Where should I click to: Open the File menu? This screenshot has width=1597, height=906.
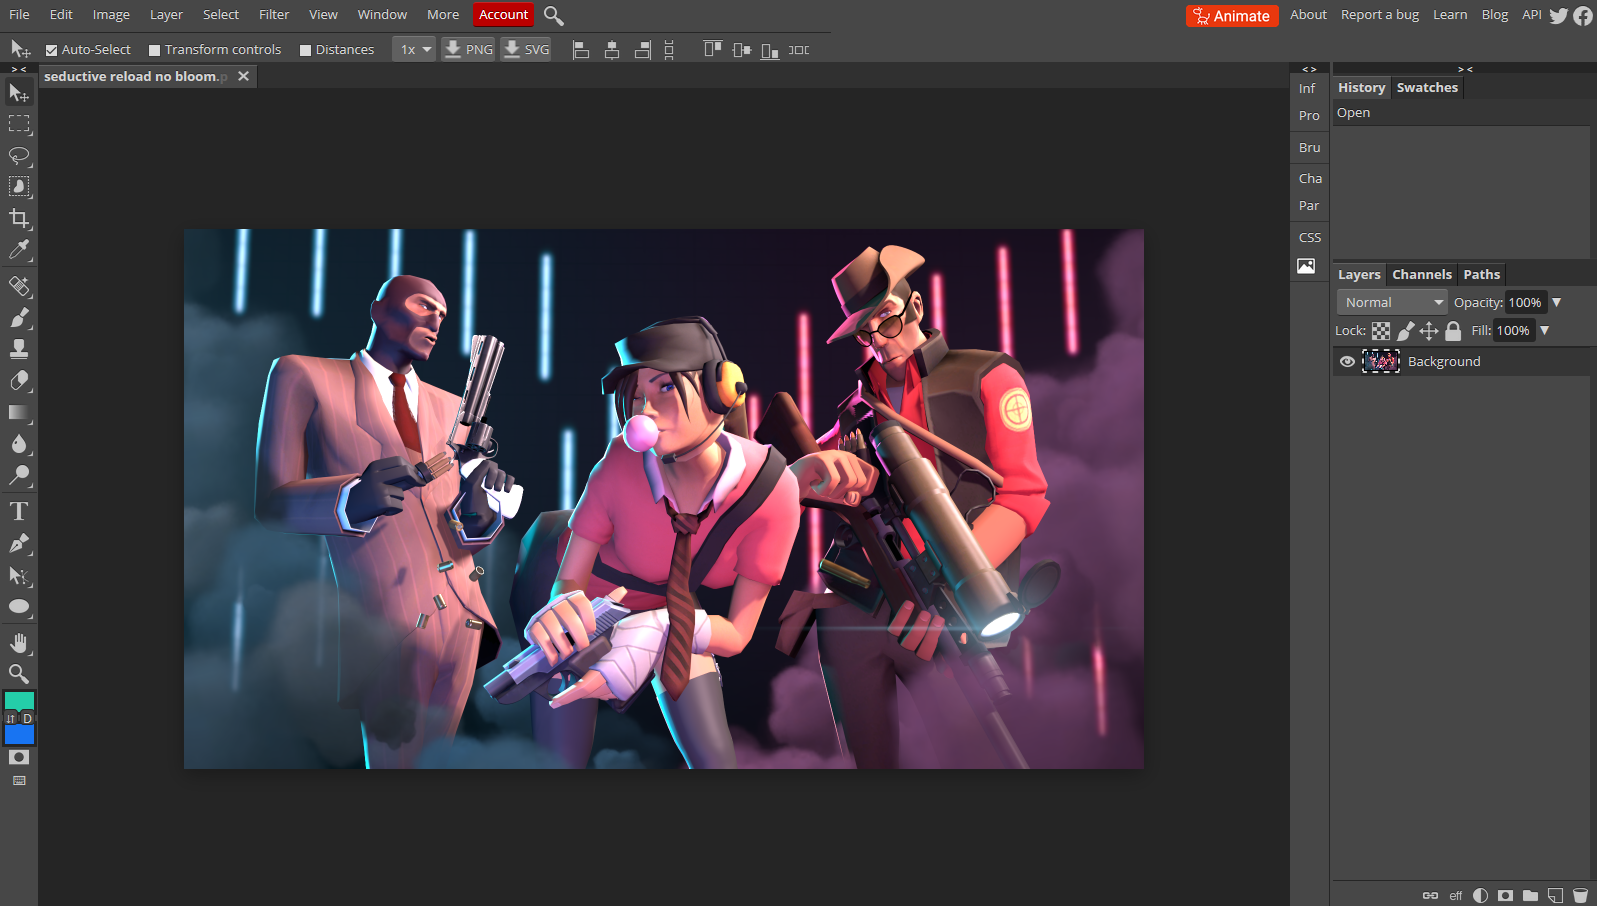coord(19,15)
